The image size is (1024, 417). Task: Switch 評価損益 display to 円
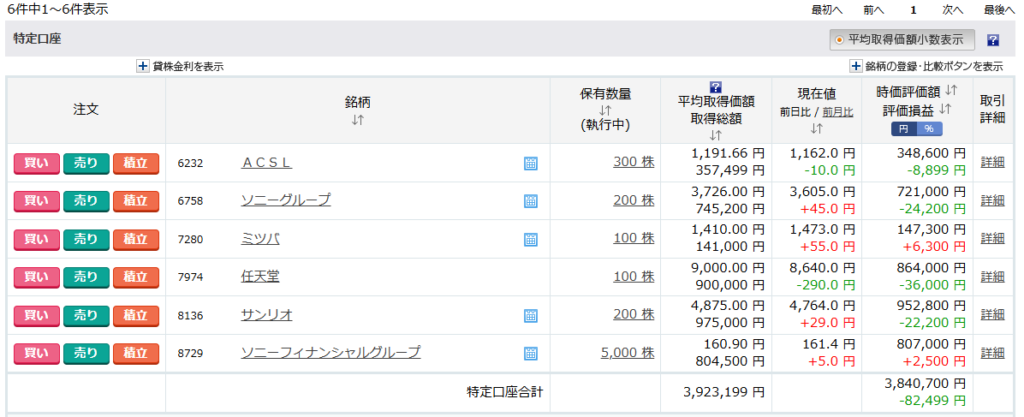point(903,129)
